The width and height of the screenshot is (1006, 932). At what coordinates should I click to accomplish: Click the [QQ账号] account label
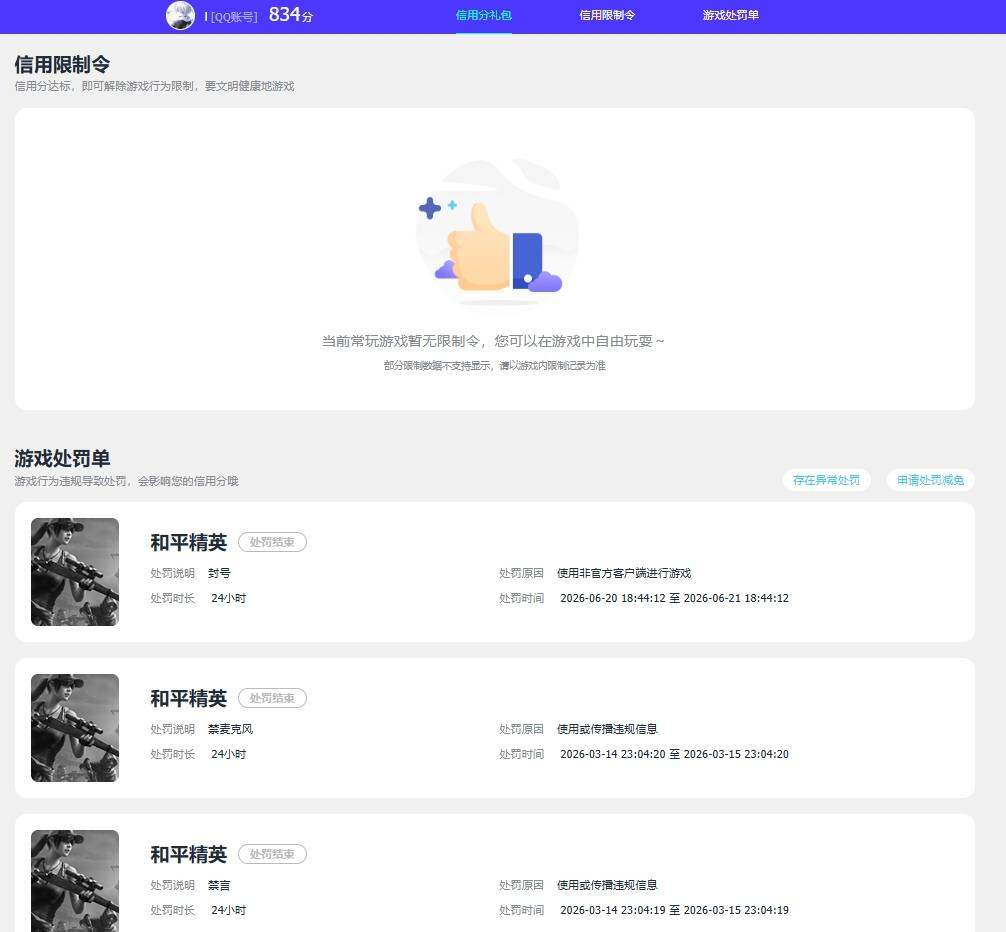click(x=234, y=17)
